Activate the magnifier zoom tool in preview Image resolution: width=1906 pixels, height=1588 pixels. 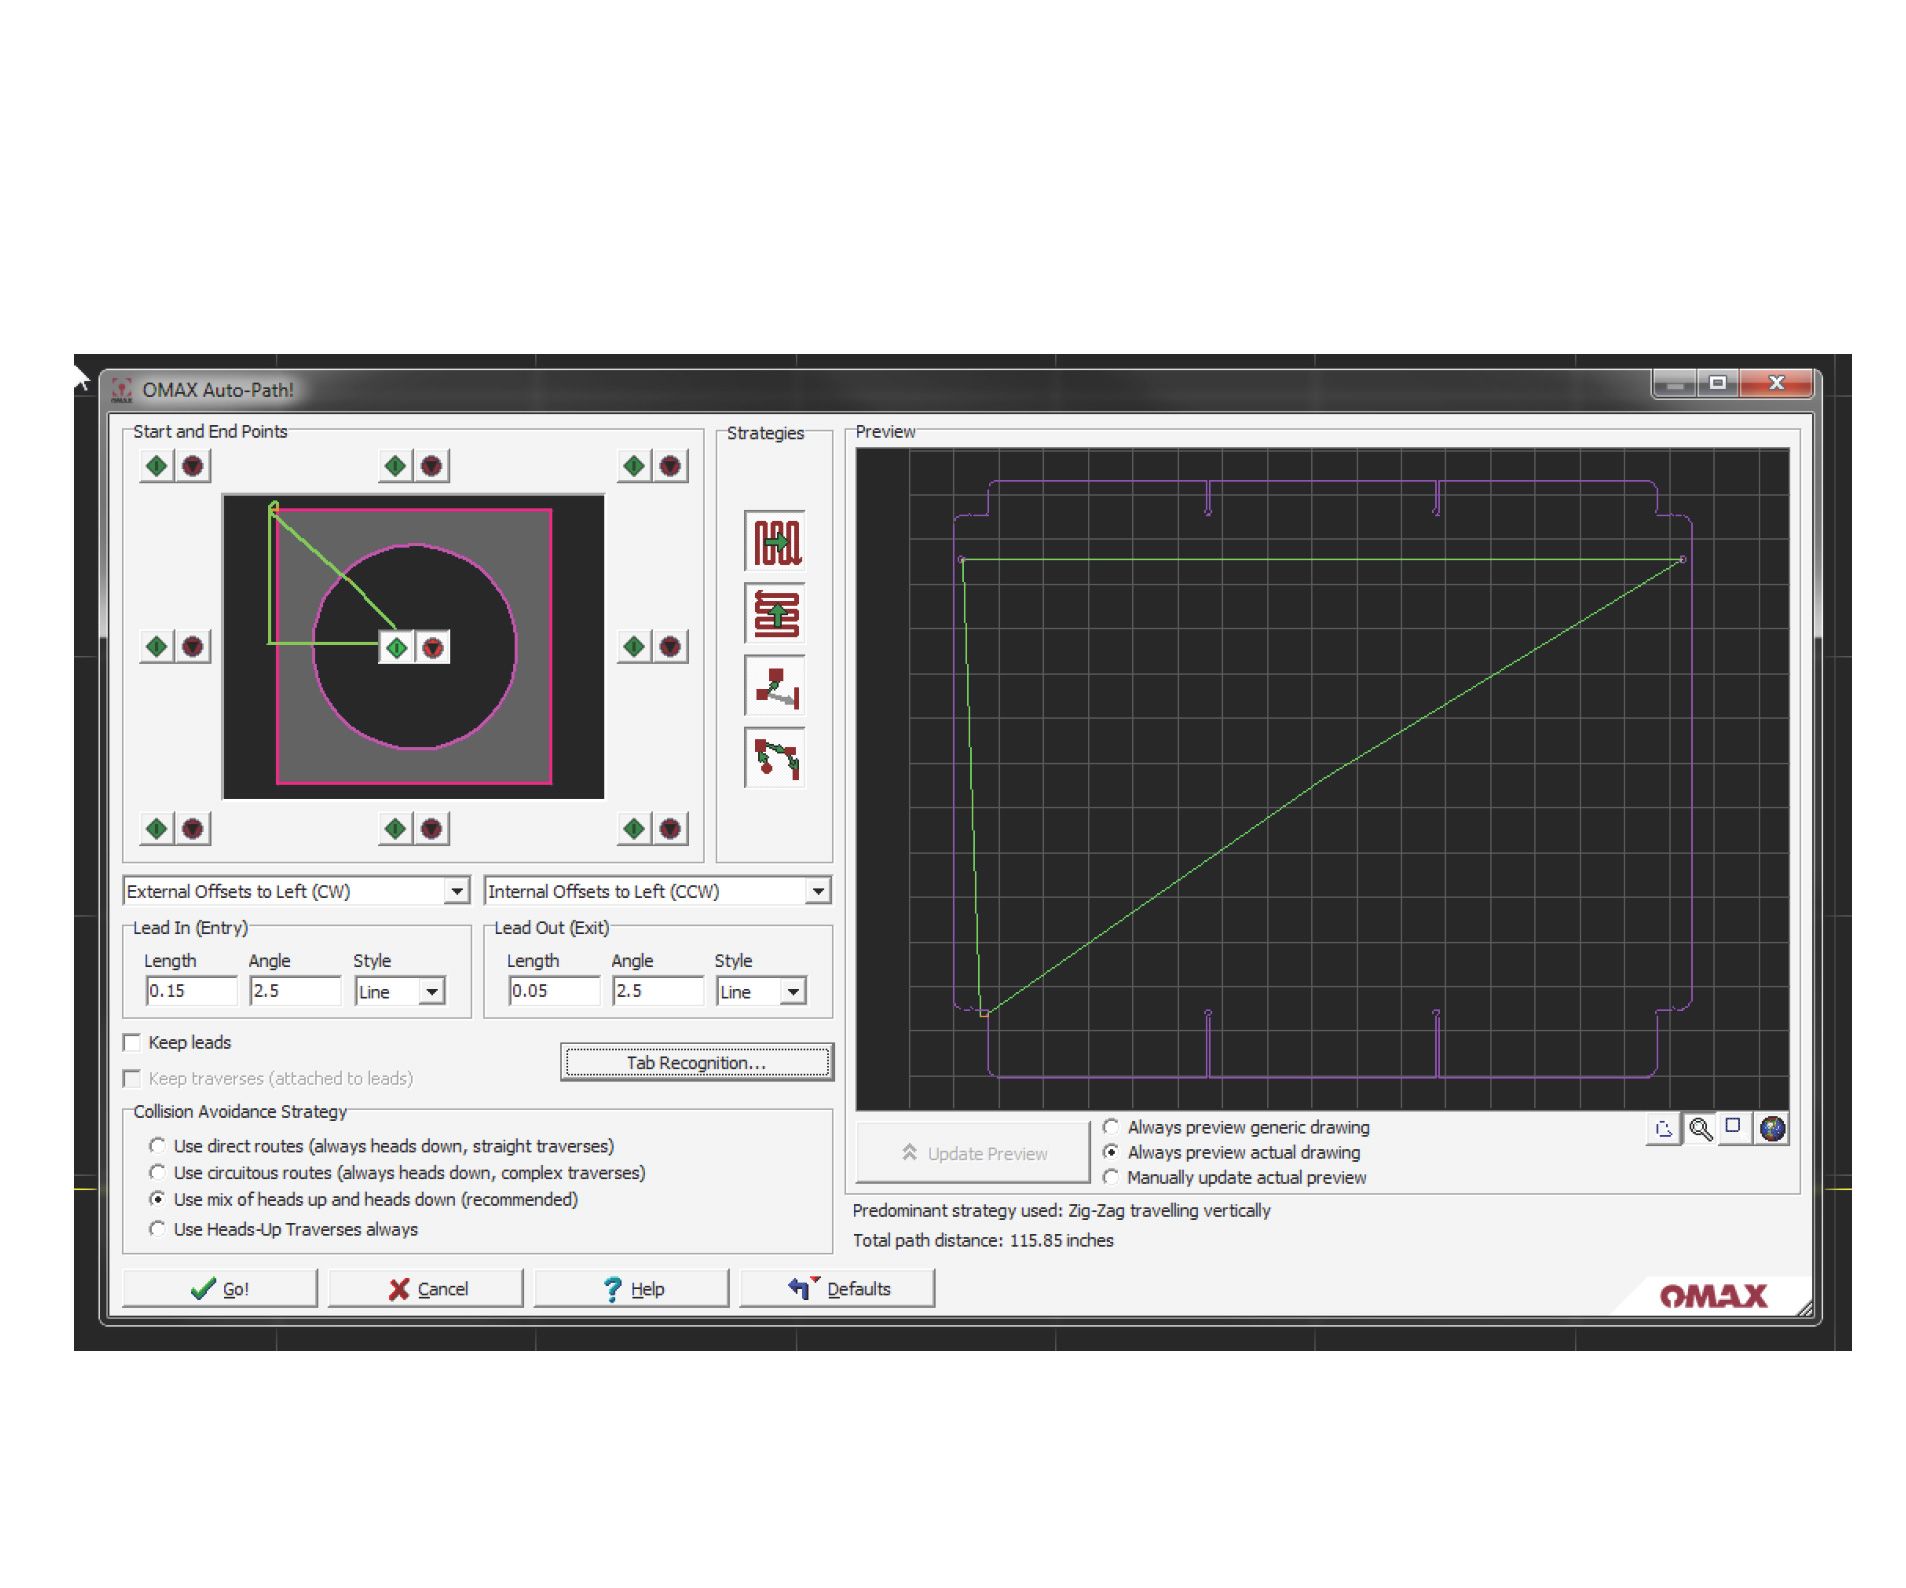click(1700, 1129)
